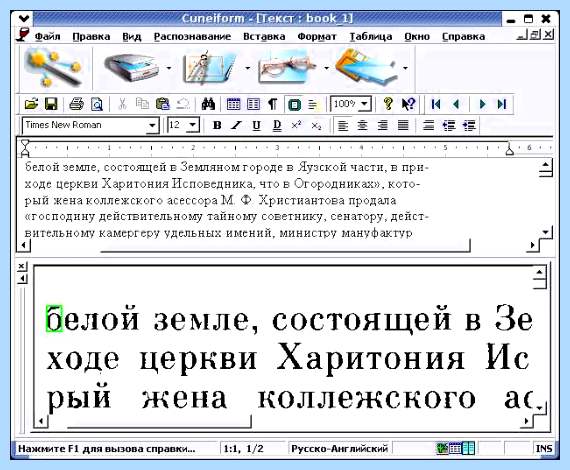Go to the previous page
The image size is (570, 470).
[456, 104]
